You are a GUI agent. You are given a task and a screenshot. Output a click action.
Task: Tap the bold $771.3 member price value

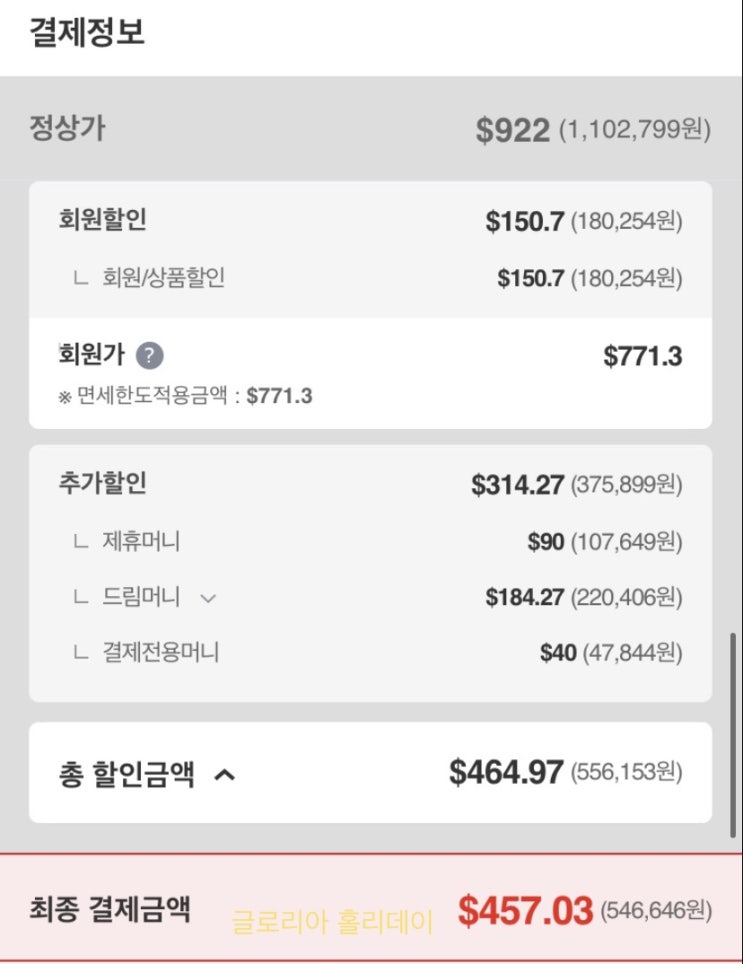[x=642, y=356]
